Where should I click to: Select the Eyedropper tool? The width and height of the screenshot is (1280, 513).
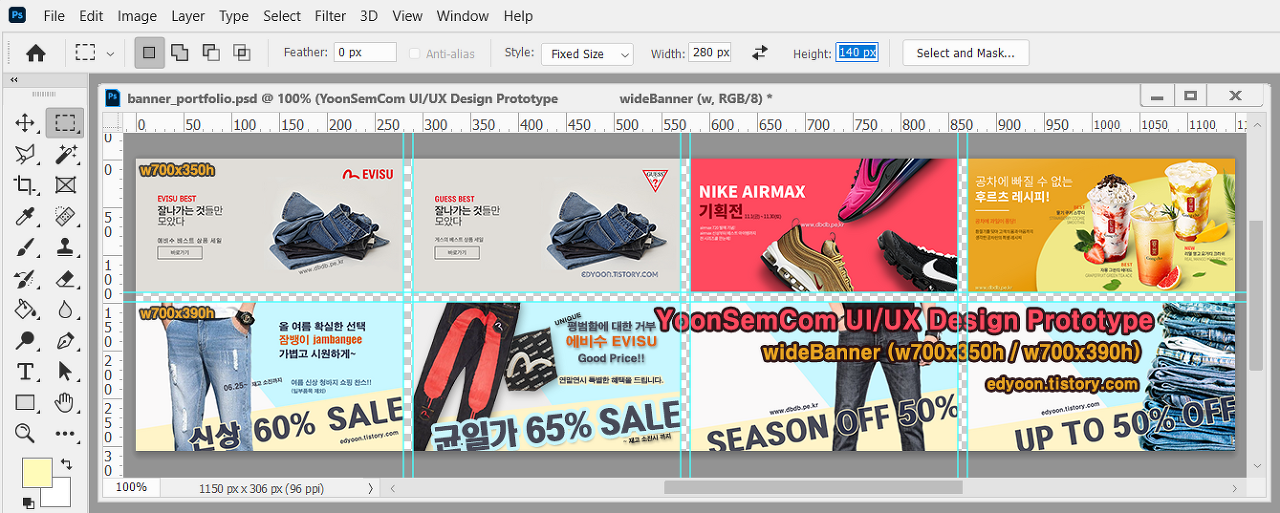point(25,216)
